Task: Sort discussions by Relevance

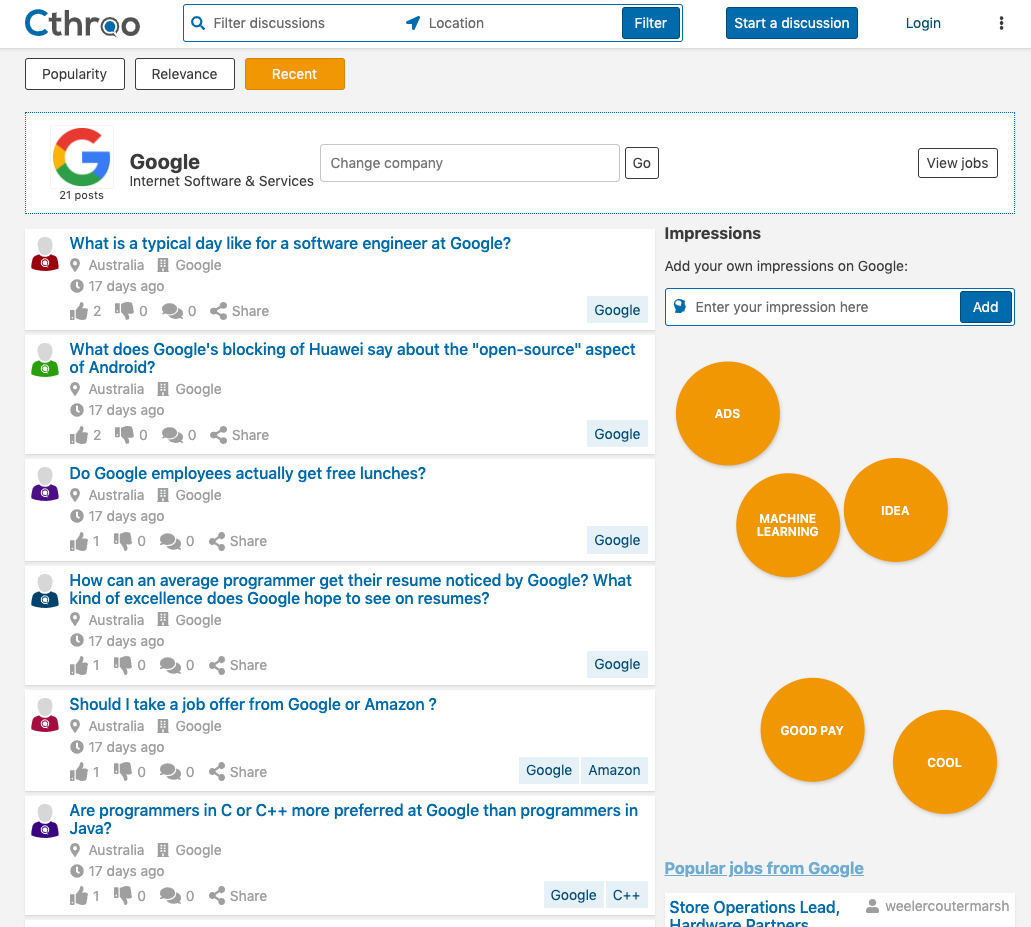Action: (x=185, y=74)
